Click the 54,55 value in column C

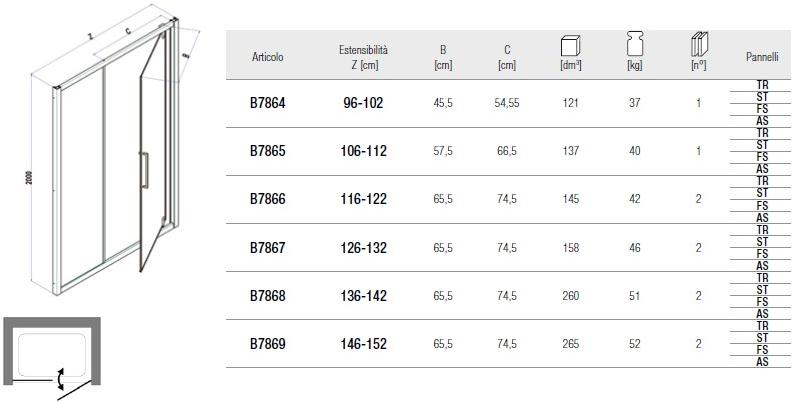pos(507,103)
